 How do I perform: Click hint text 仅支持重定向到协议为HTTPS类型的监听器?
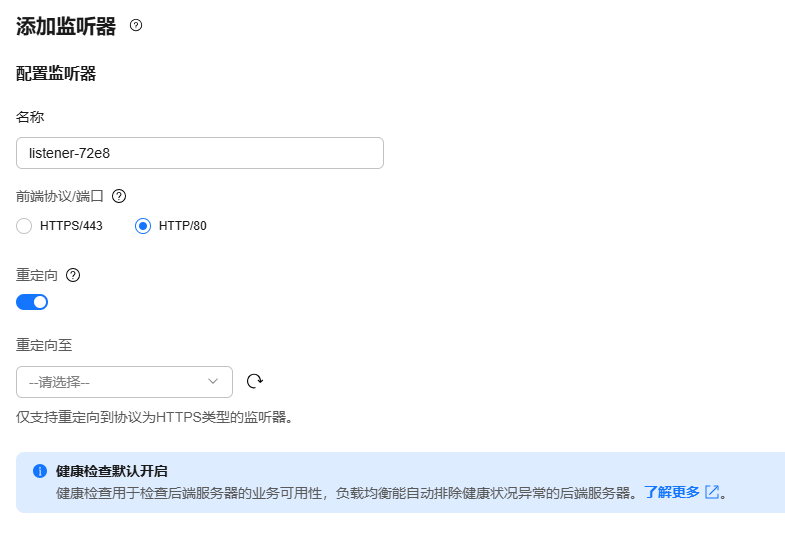click(154, 417)
